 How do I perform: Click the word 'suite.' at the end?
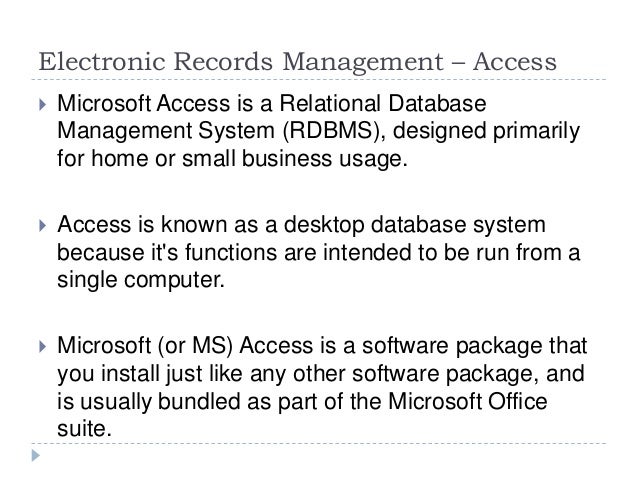[x=84, y=429]
